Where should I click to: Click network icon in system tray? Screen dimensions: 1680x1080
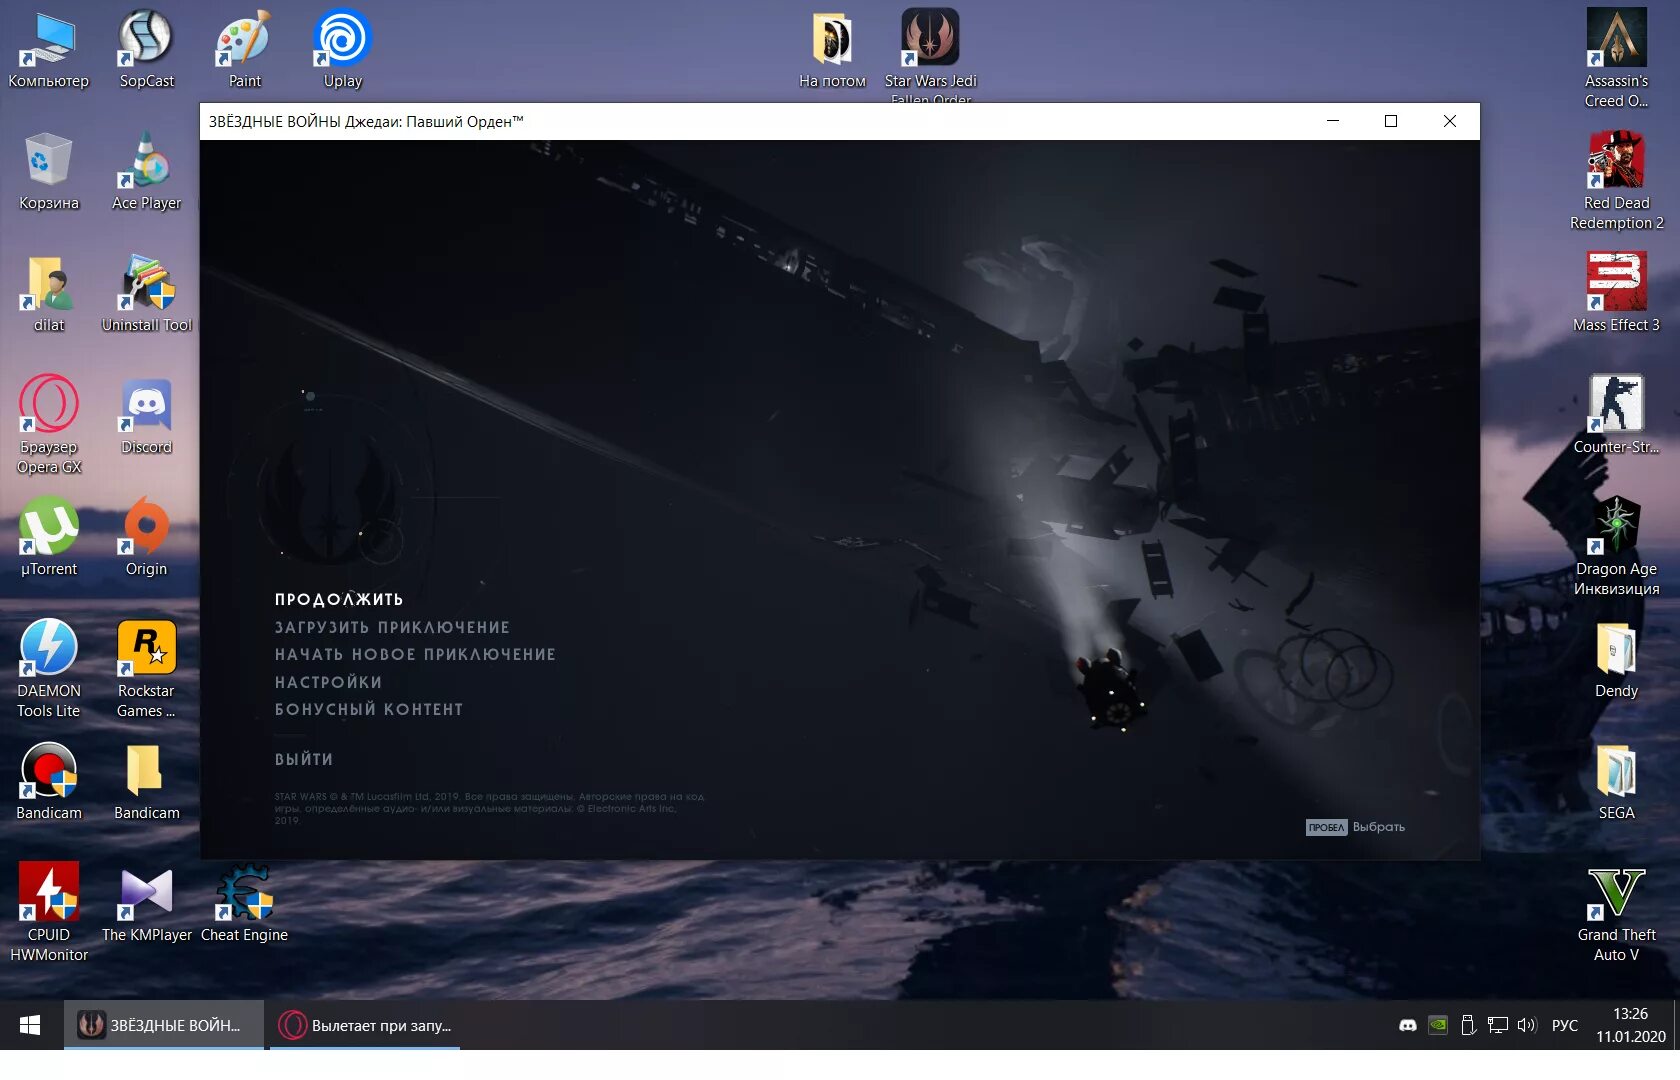[1497, 1025]
